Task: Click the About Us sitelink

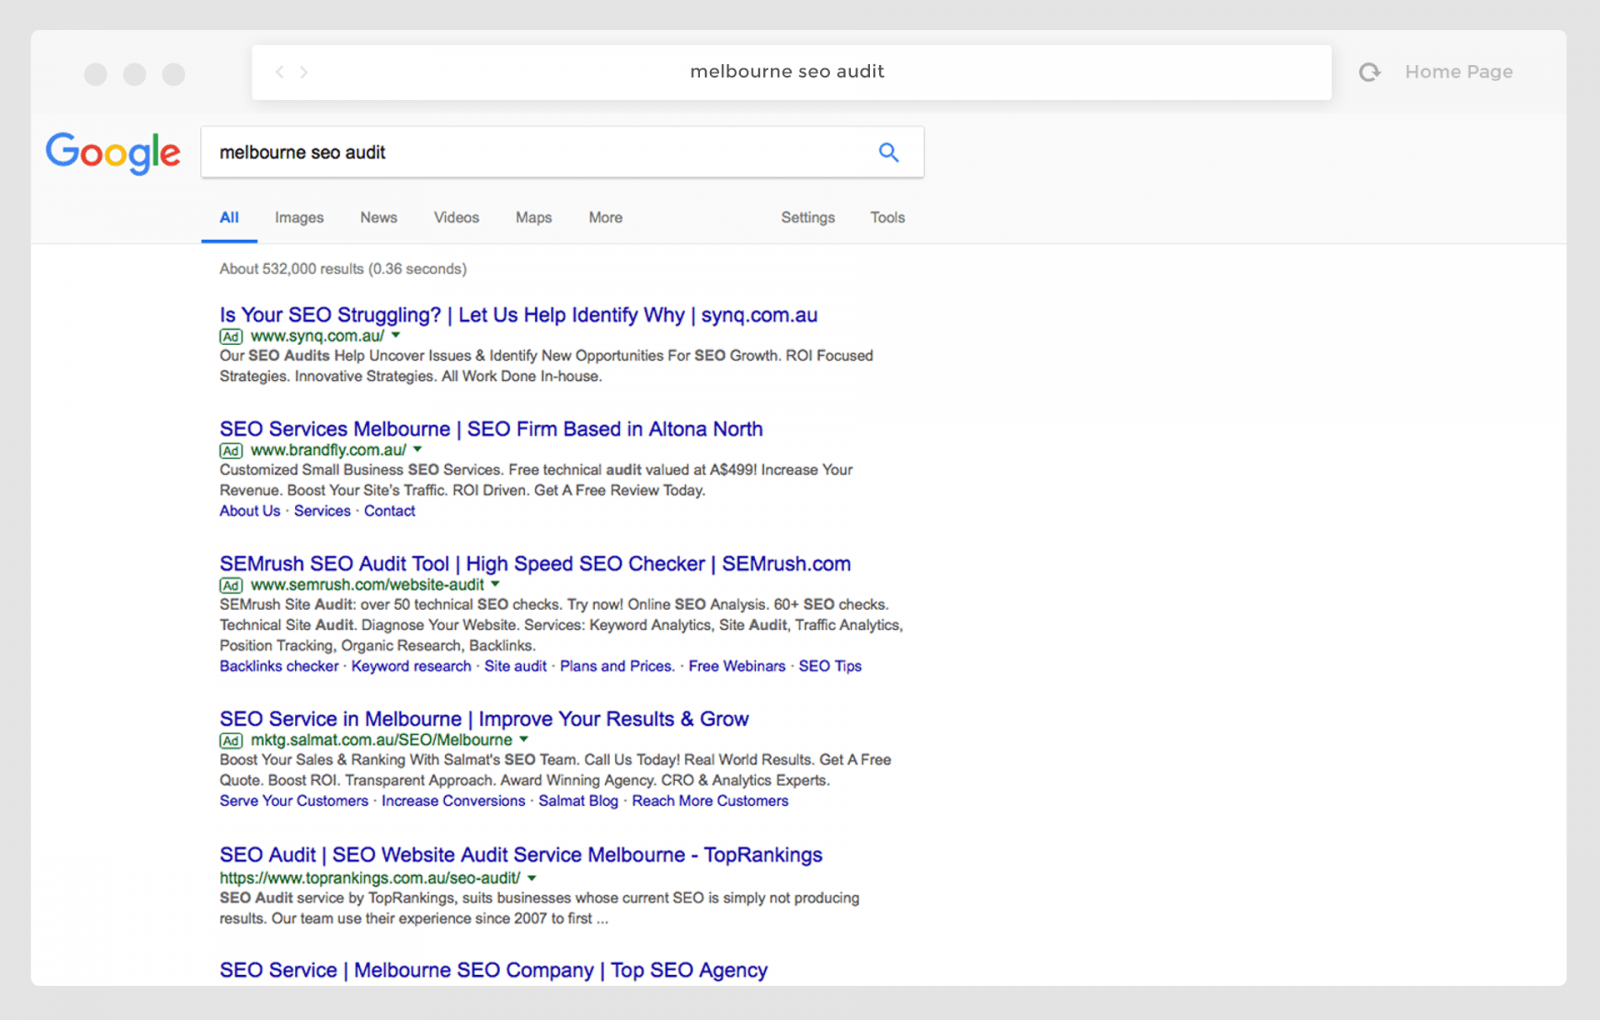Action: point(250,511)
